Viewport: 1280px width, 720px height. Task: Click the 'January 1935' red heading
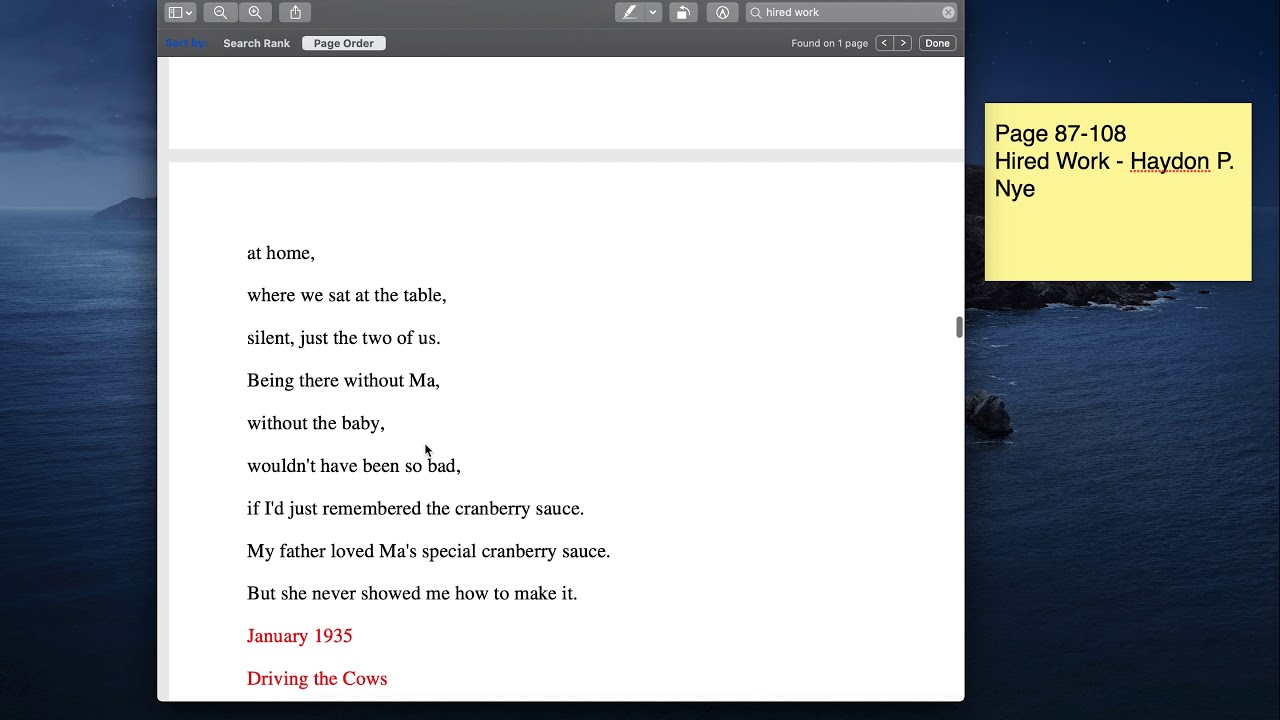[x=300, y=636]
